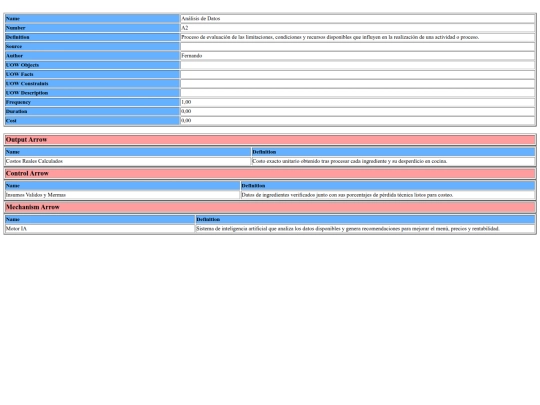Screen dimensions: 540x405
Task: Select the 'UOW Constraints' label
Action: [x=27, y=84]
